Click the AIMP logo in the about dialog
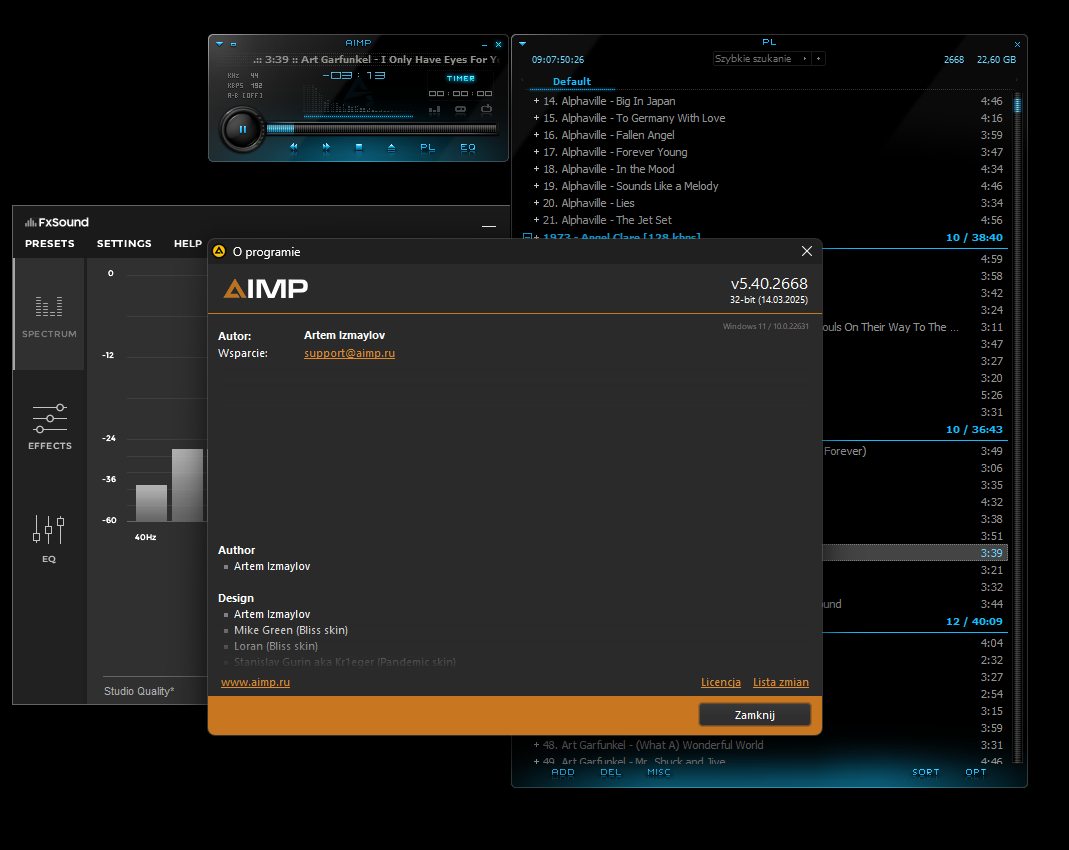The image size is (1069, 850). click(266, 288)
